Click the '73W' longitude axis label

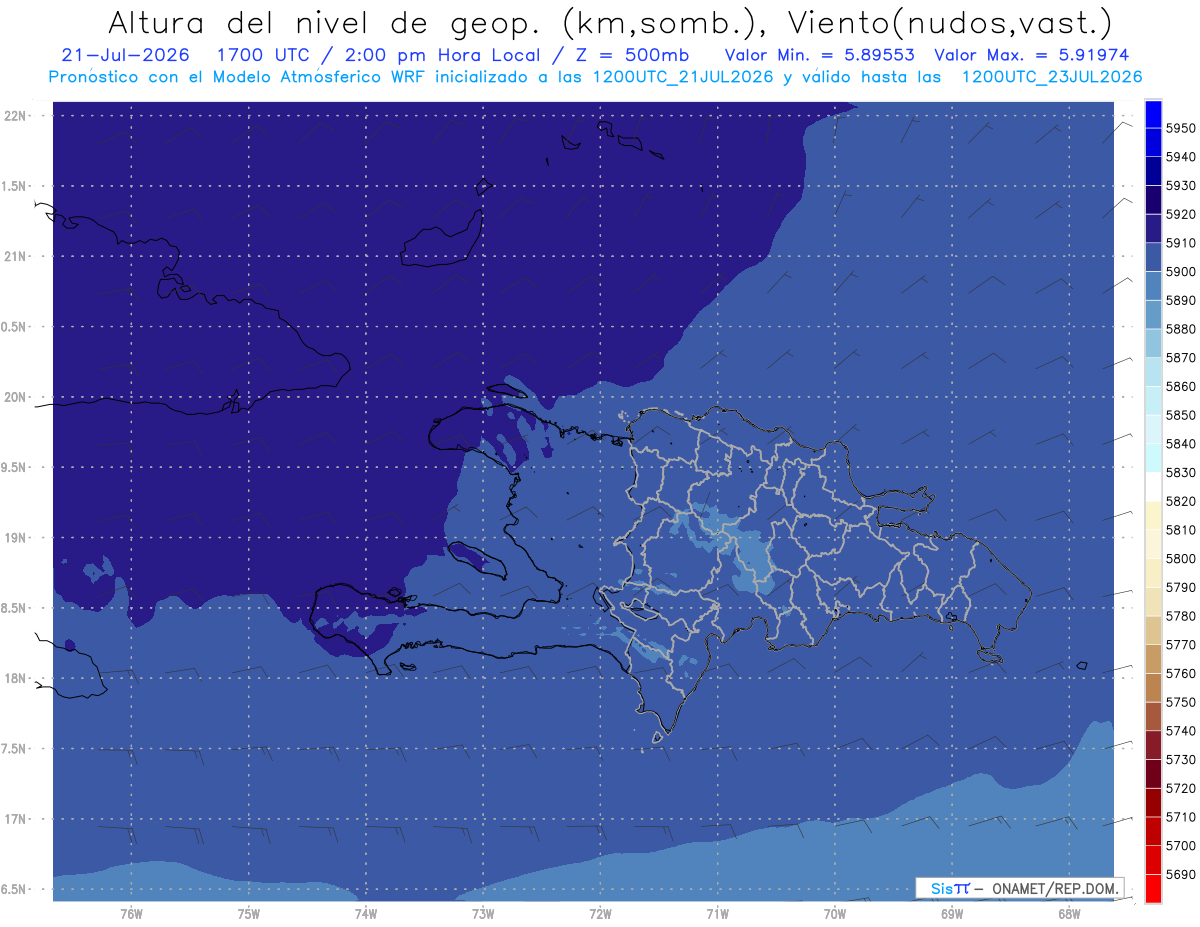(483, 913)
